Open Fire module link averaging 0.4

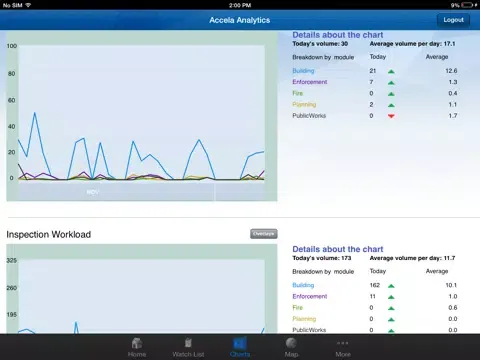[x=298, y=93]
